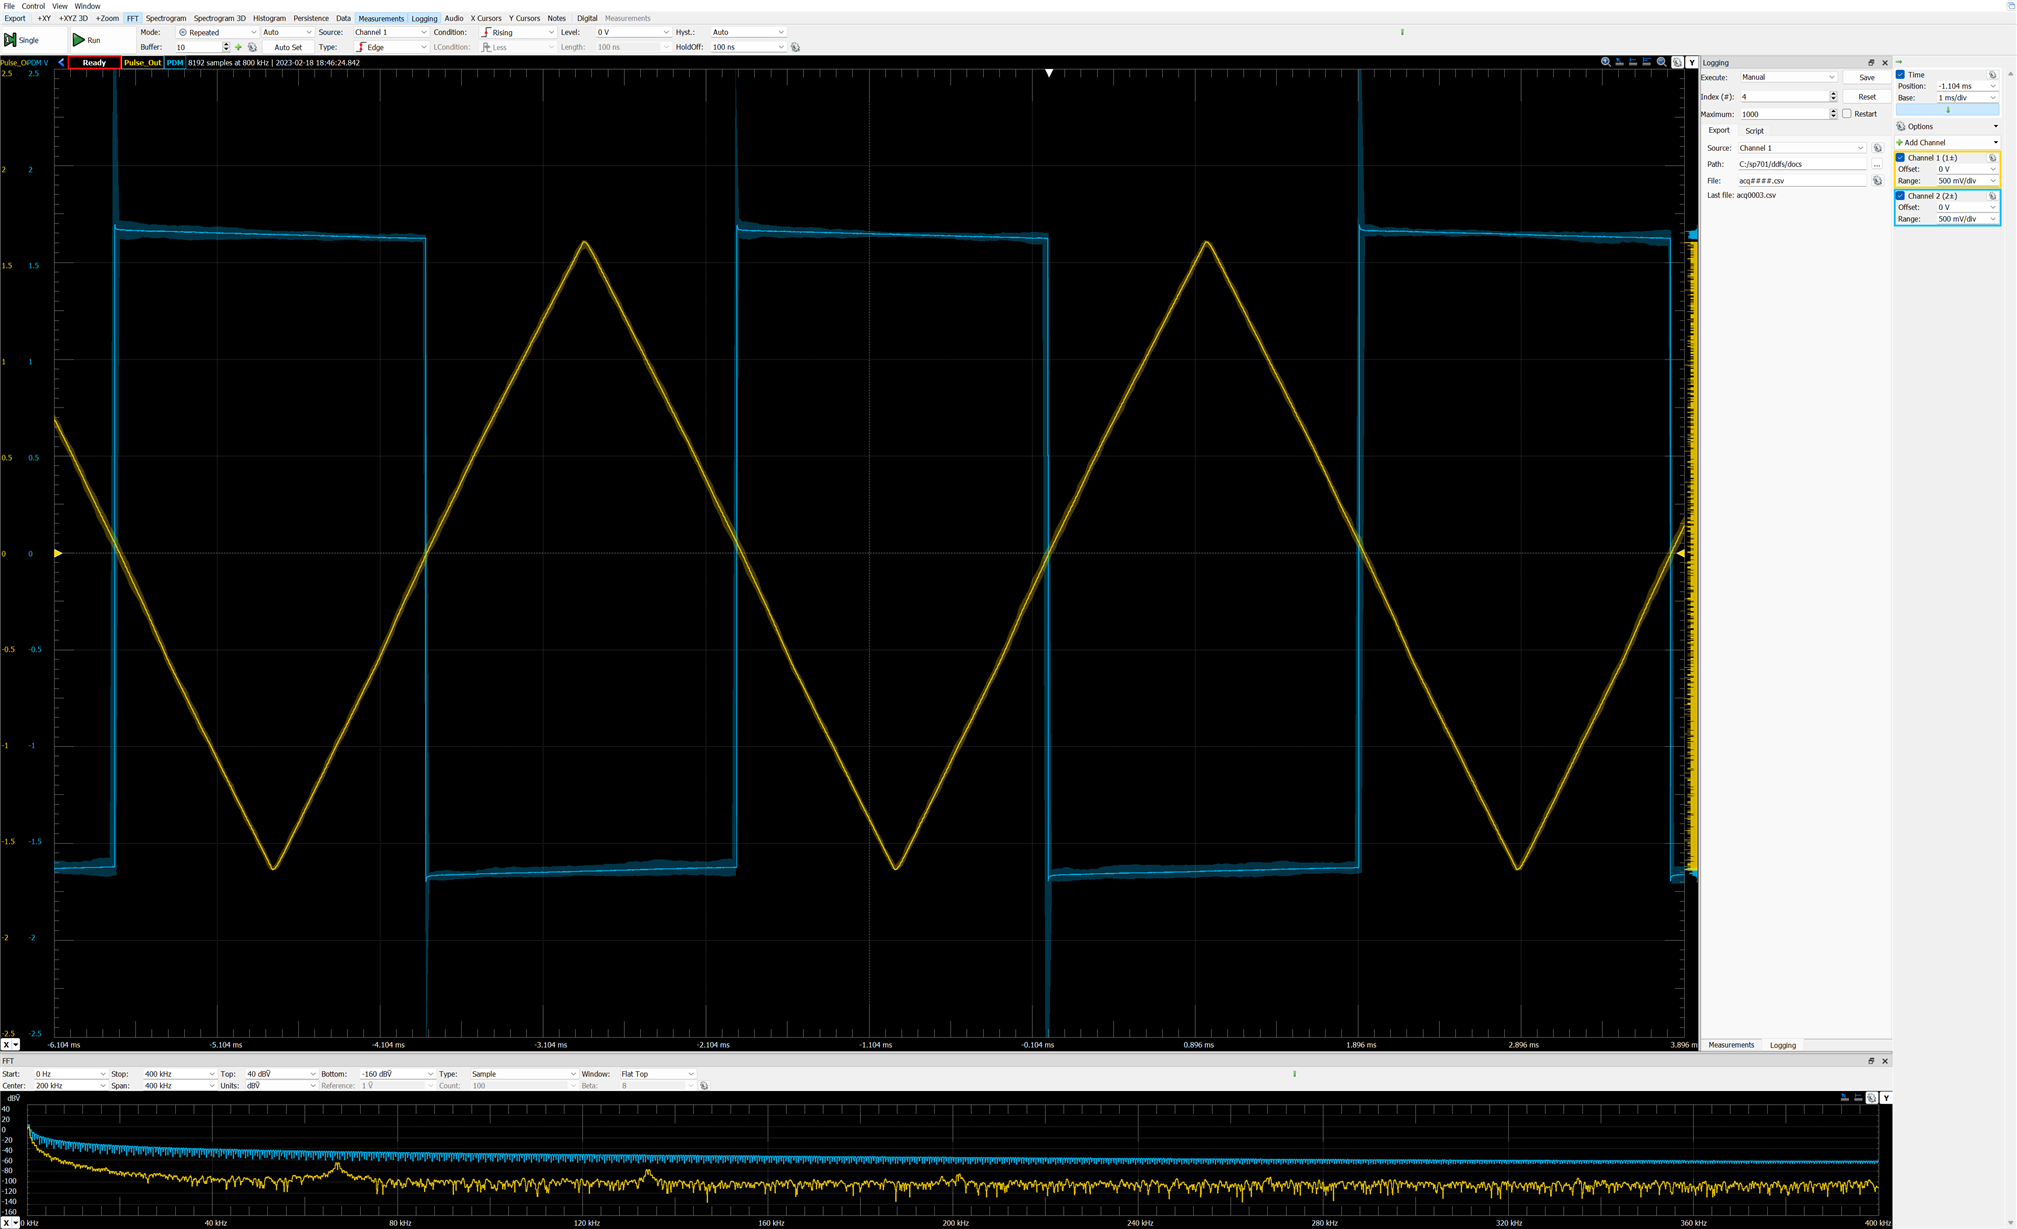Open the Spectrogram view

(166, 18)
